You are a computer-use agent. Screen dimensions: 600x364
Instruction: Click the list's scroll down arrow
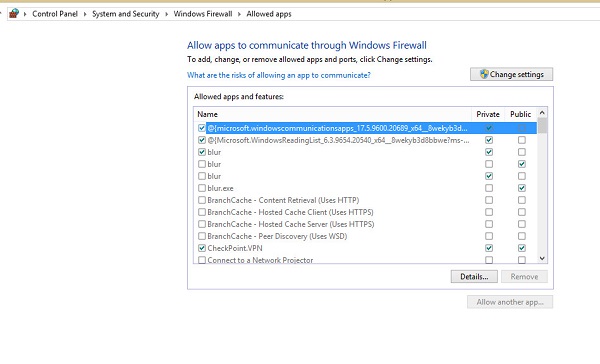(x=542, y=258)
